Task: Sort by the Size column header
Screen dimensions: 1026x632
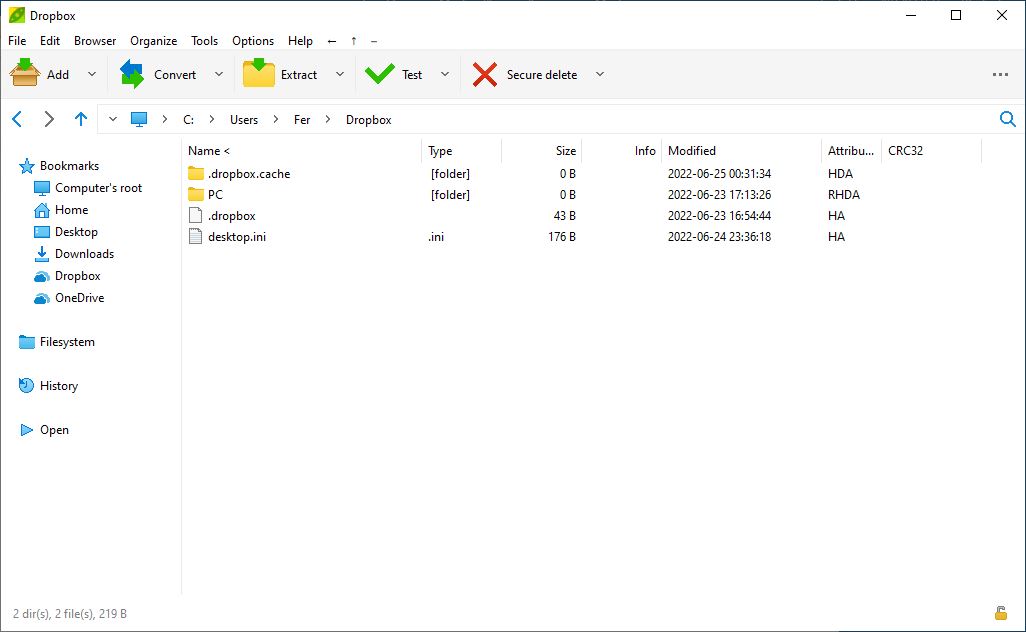Action: pyautogui.click(x=541, y=150)
